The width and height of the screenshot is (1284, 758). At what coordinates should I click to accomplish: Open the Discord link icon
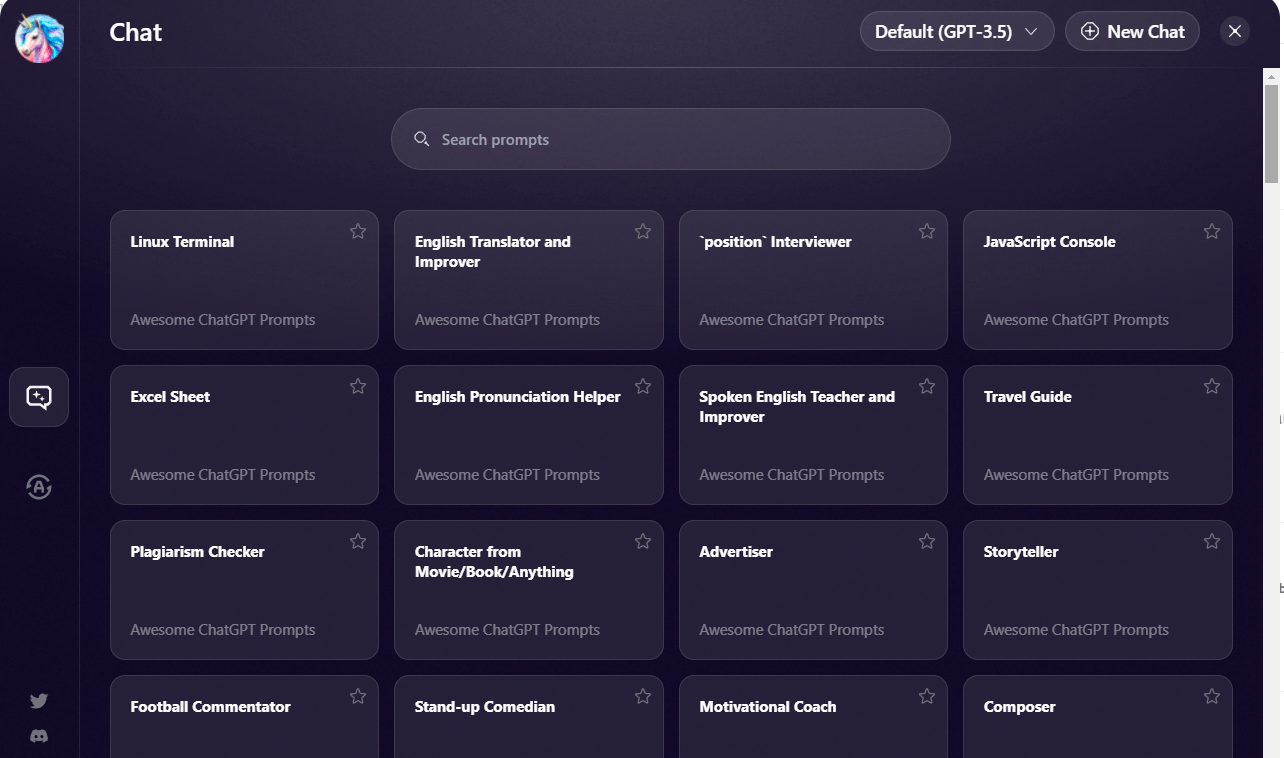pyautogui.click(x=39, y=736)
